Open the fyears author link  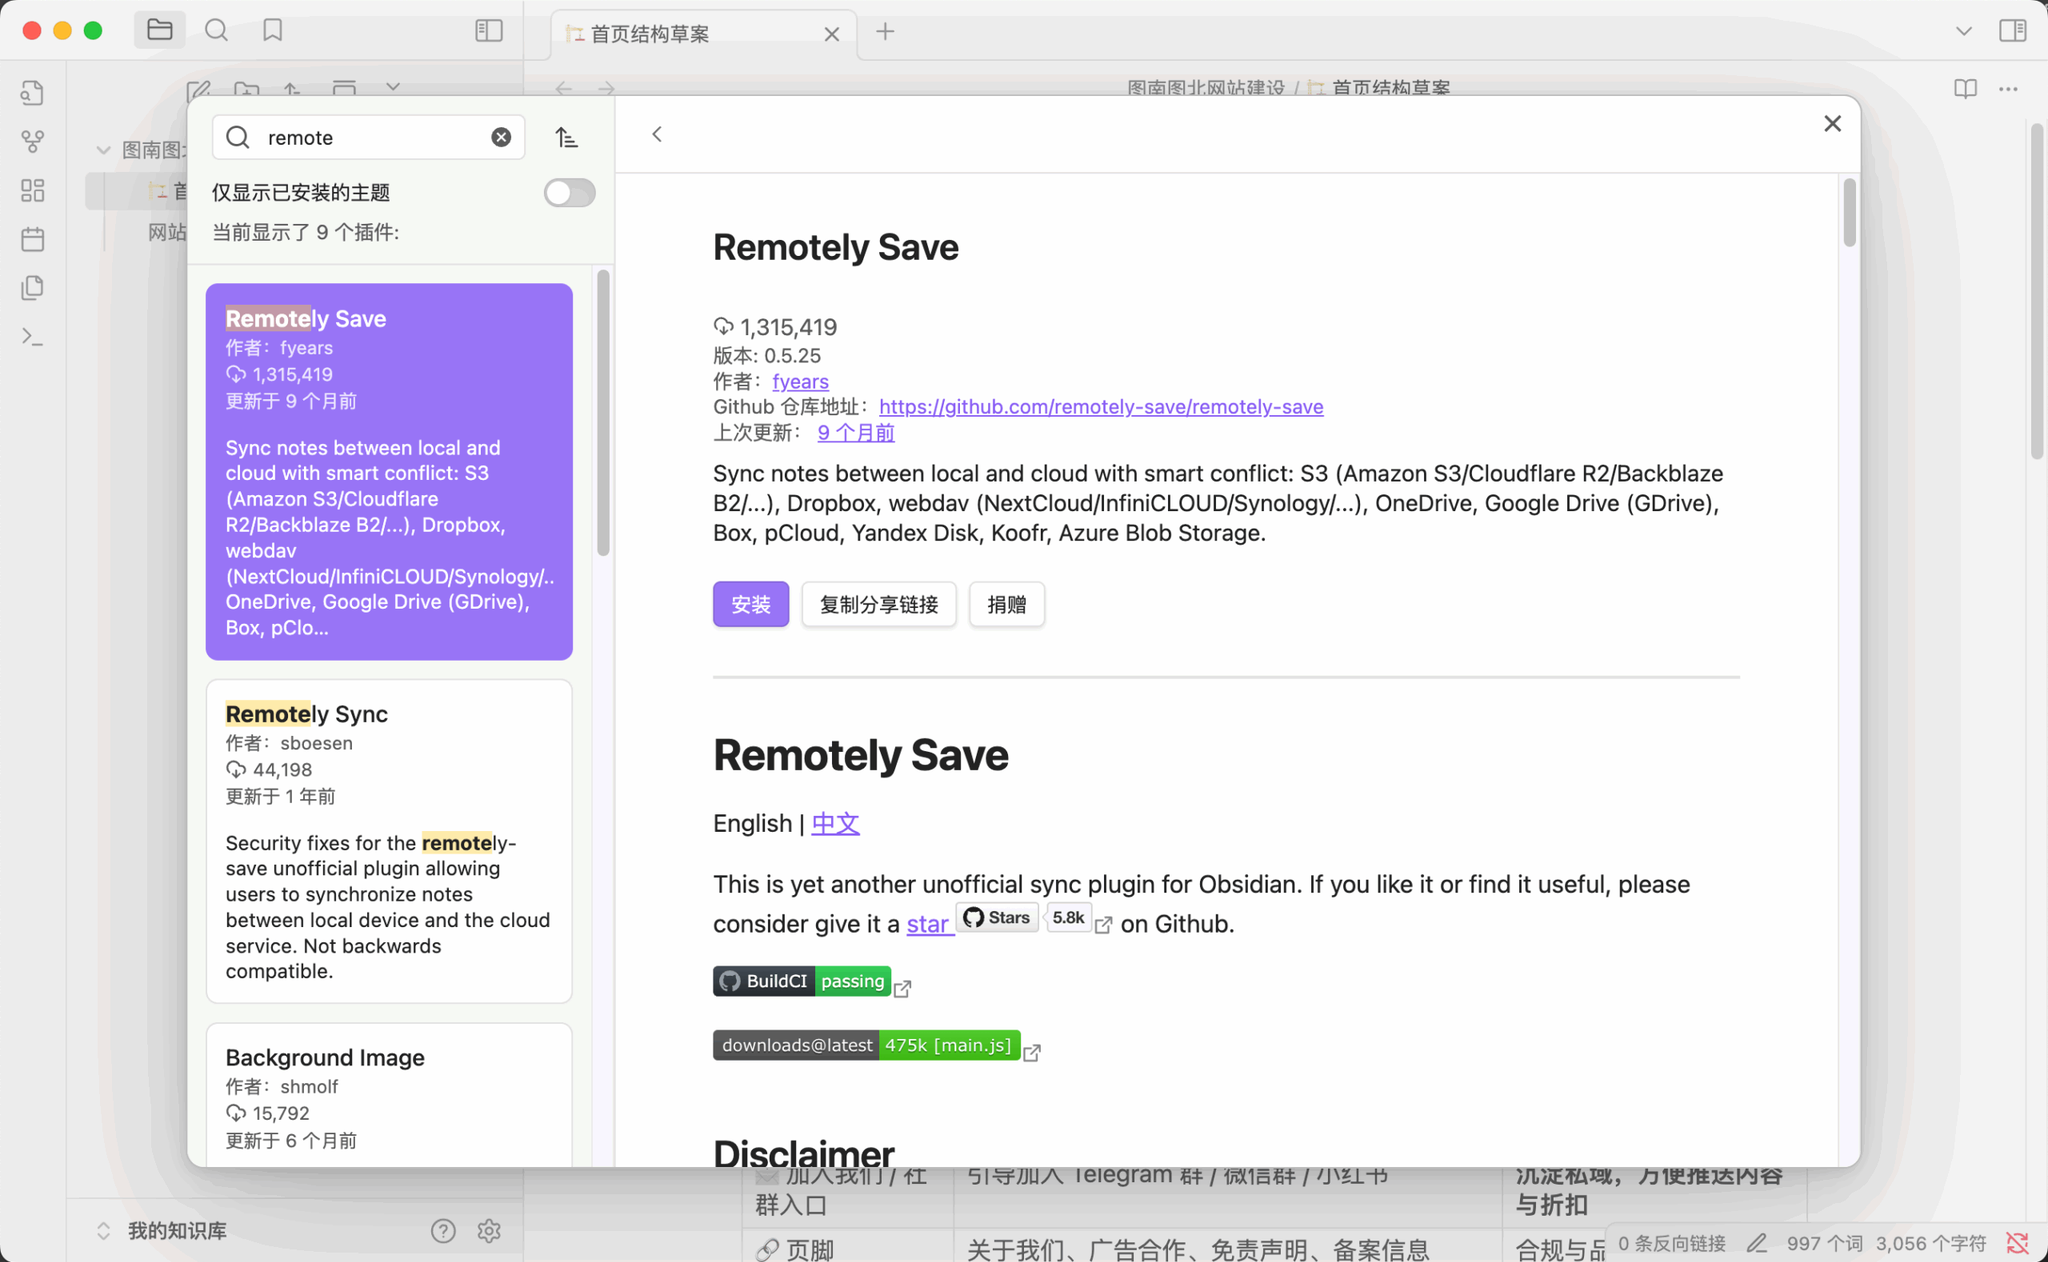click(800, 381)
